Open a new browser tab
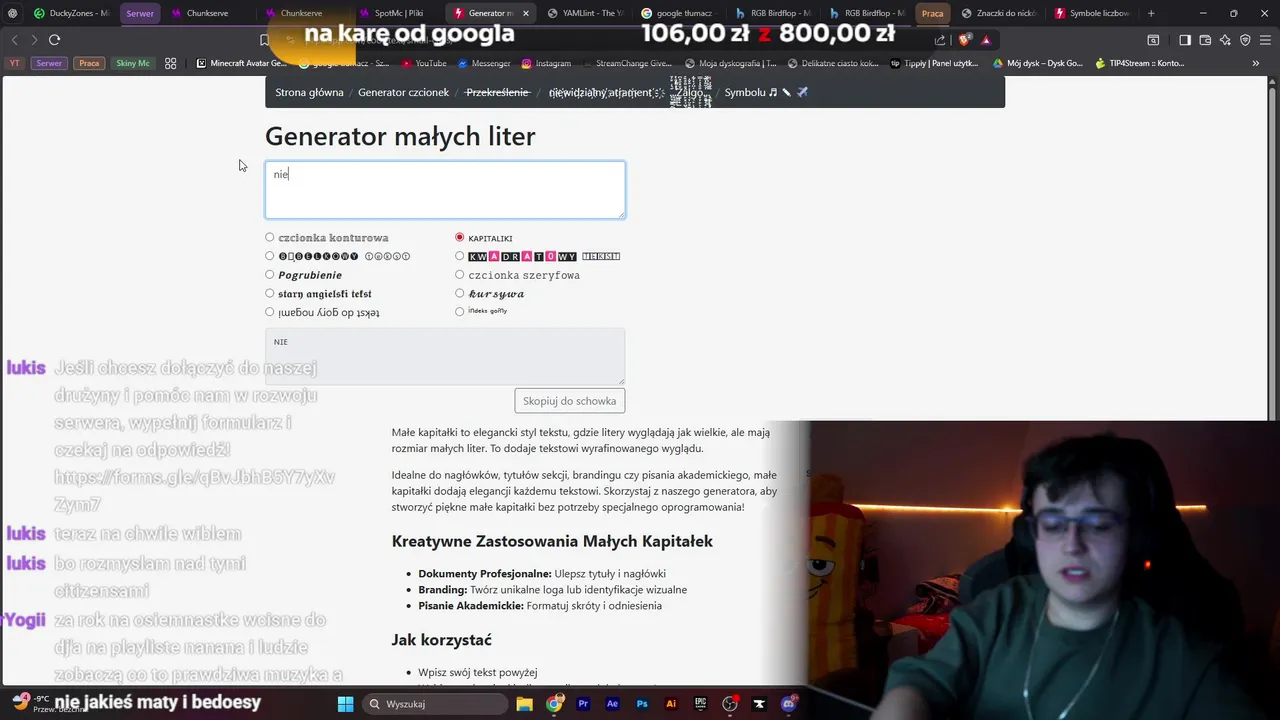Image resolution: width=1280 pixels, height=720 pixels. (1151, 13)
